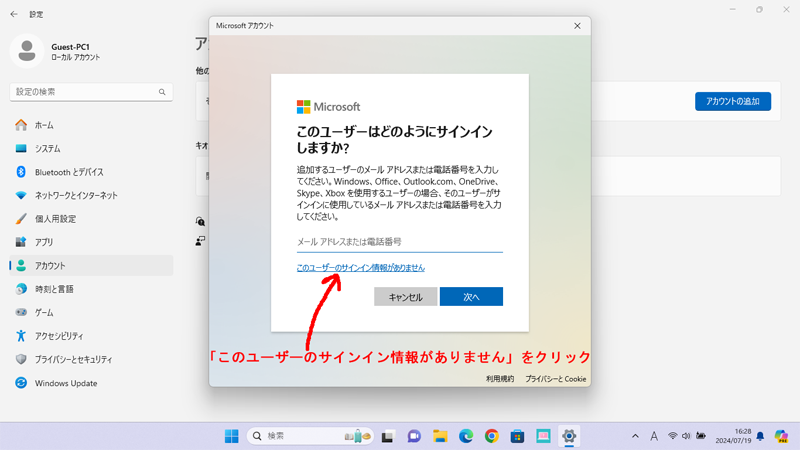Click the アカウントの追加 button
Viewport: 800px width, 450px height.
[x=732, y=102]
